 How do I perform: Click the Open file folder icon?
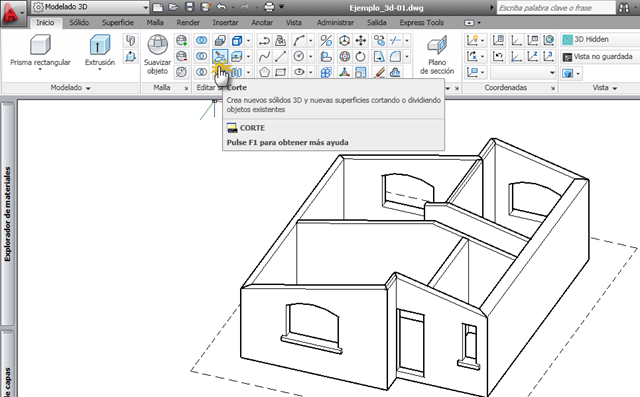coord(173,7)
